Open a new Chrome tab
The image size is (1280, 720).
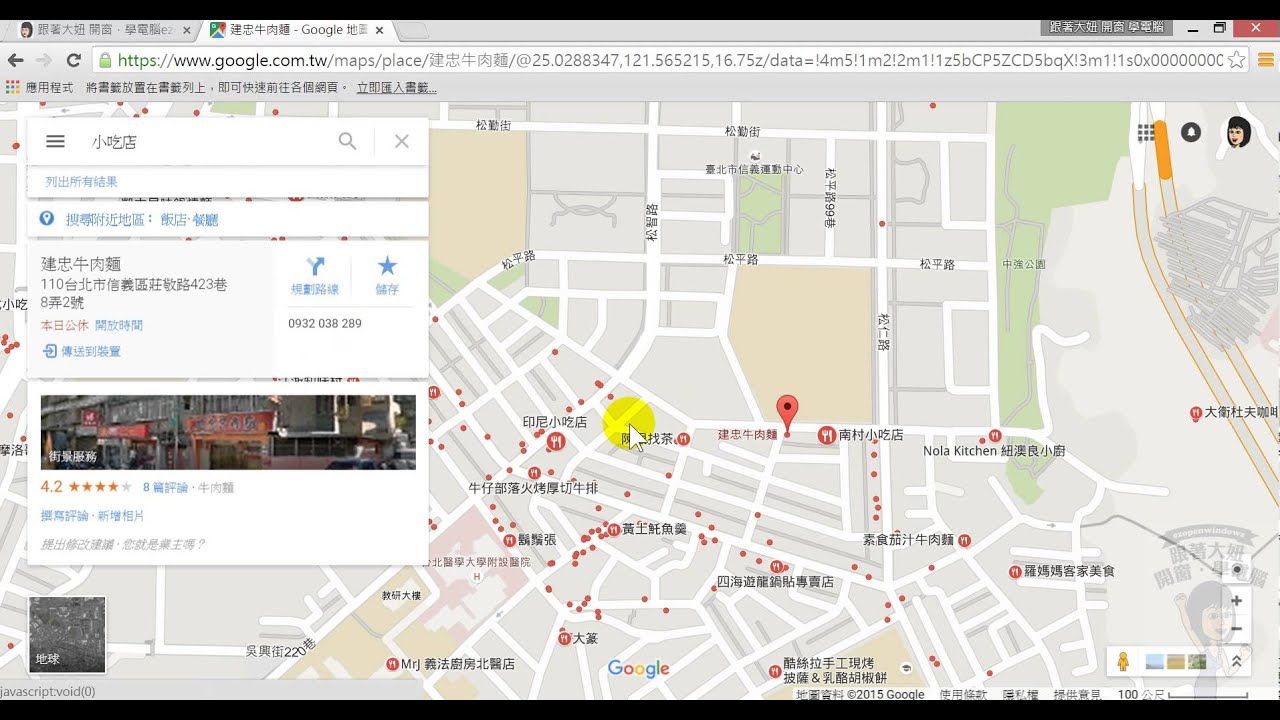[414, 30]
